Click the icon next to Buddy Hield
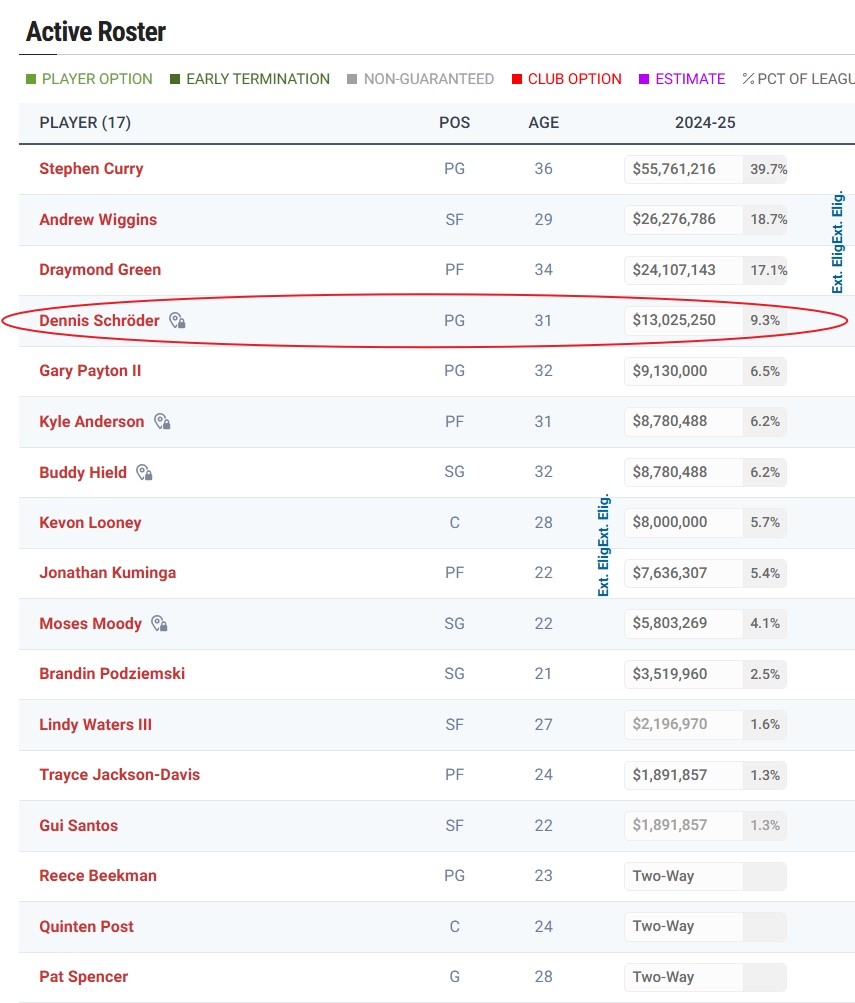The height and width of the screenshot is (1003, 855). (145, 473)
